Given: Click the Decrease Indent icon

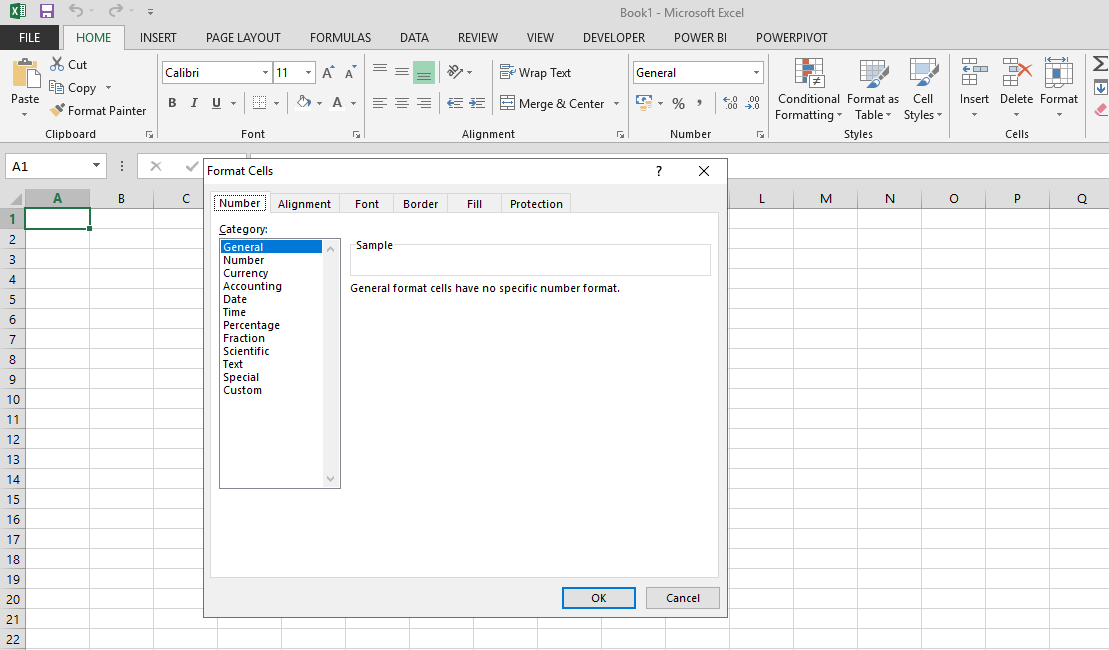Looking at the screenshot, I should [x=455, y=103].
